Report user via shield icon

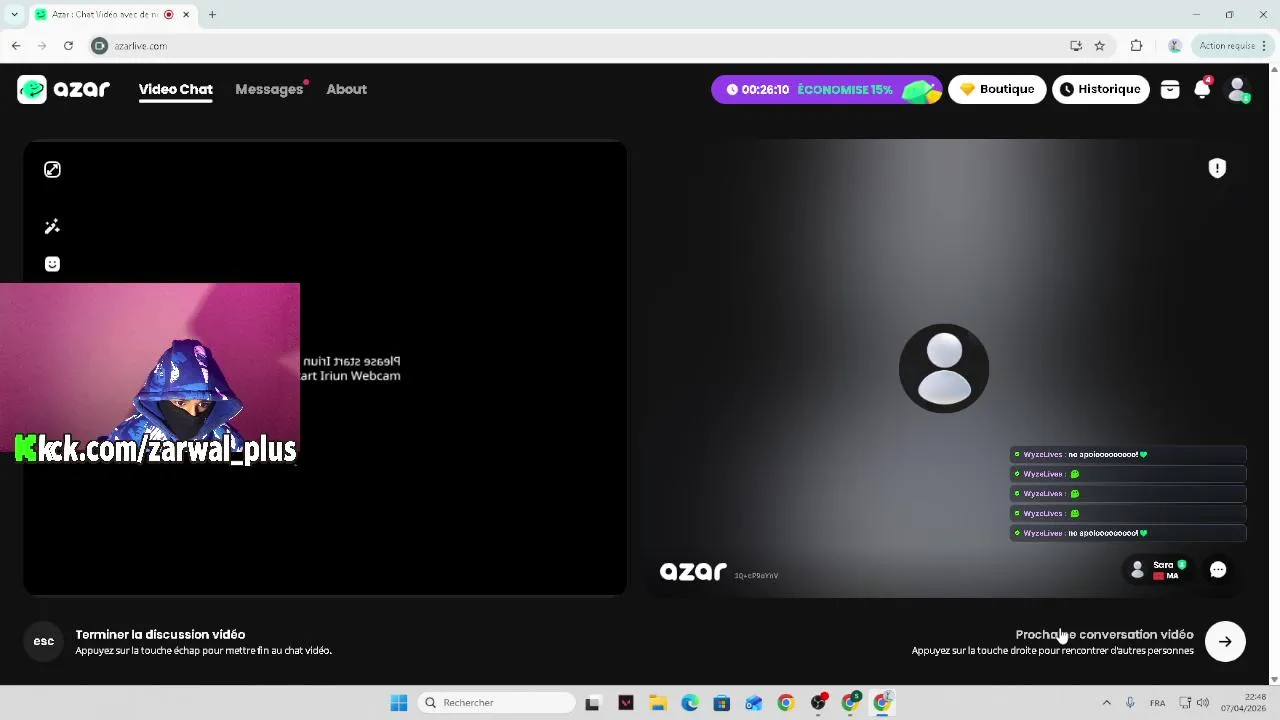tap(1217, 168)
